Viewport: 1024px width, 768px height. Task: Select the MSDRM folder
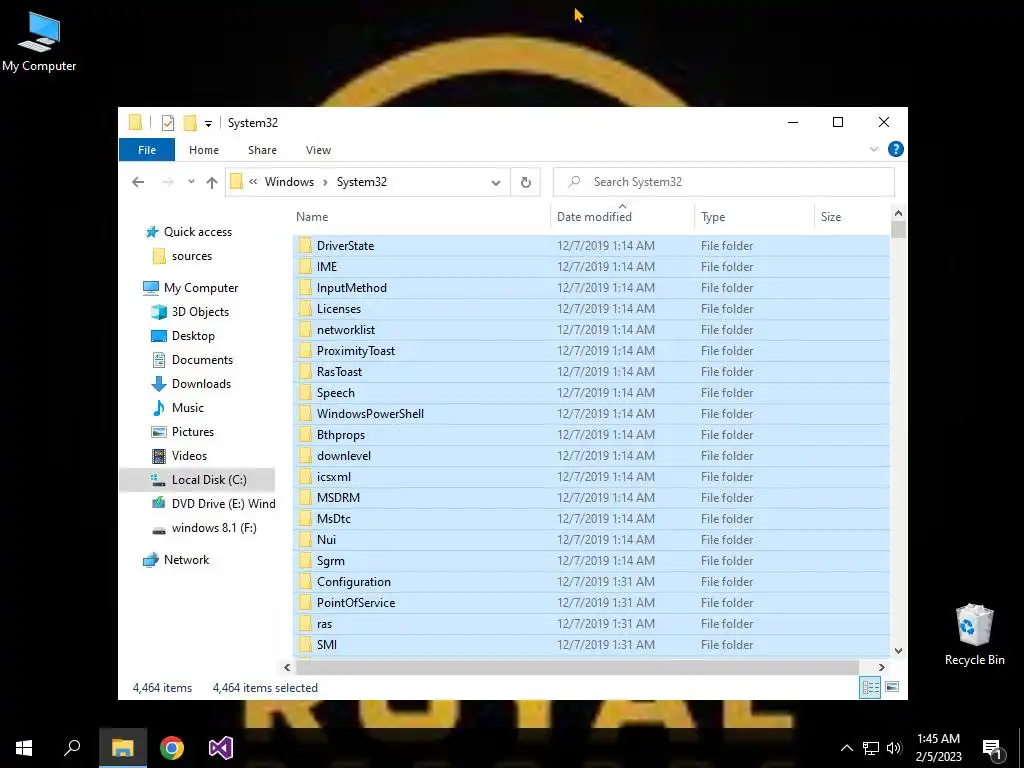tap(591, 498)
